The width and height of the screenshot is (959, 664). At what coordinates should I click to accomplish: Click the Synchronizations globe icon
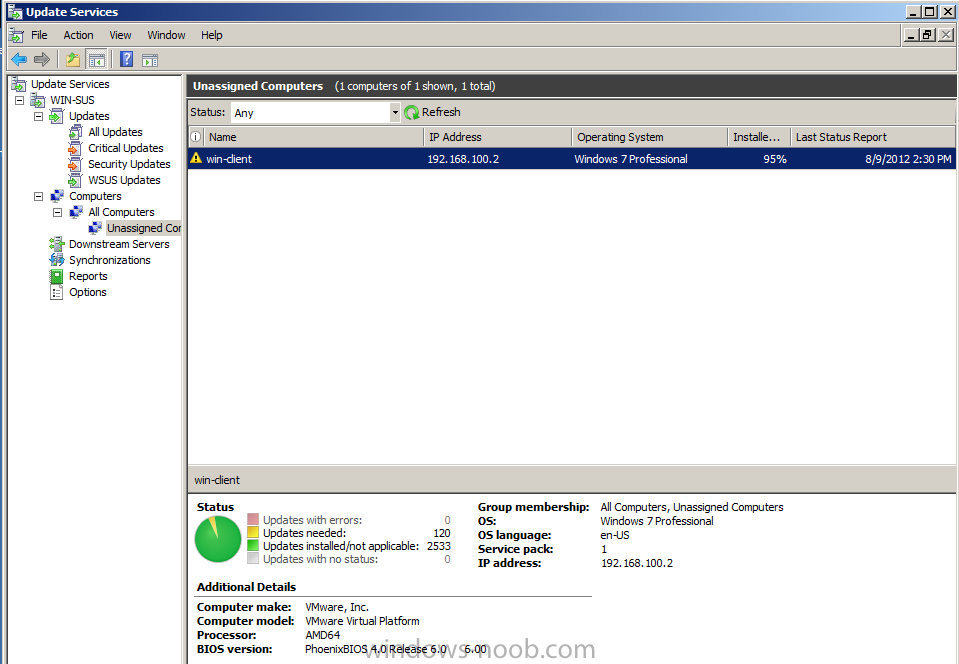57,260
